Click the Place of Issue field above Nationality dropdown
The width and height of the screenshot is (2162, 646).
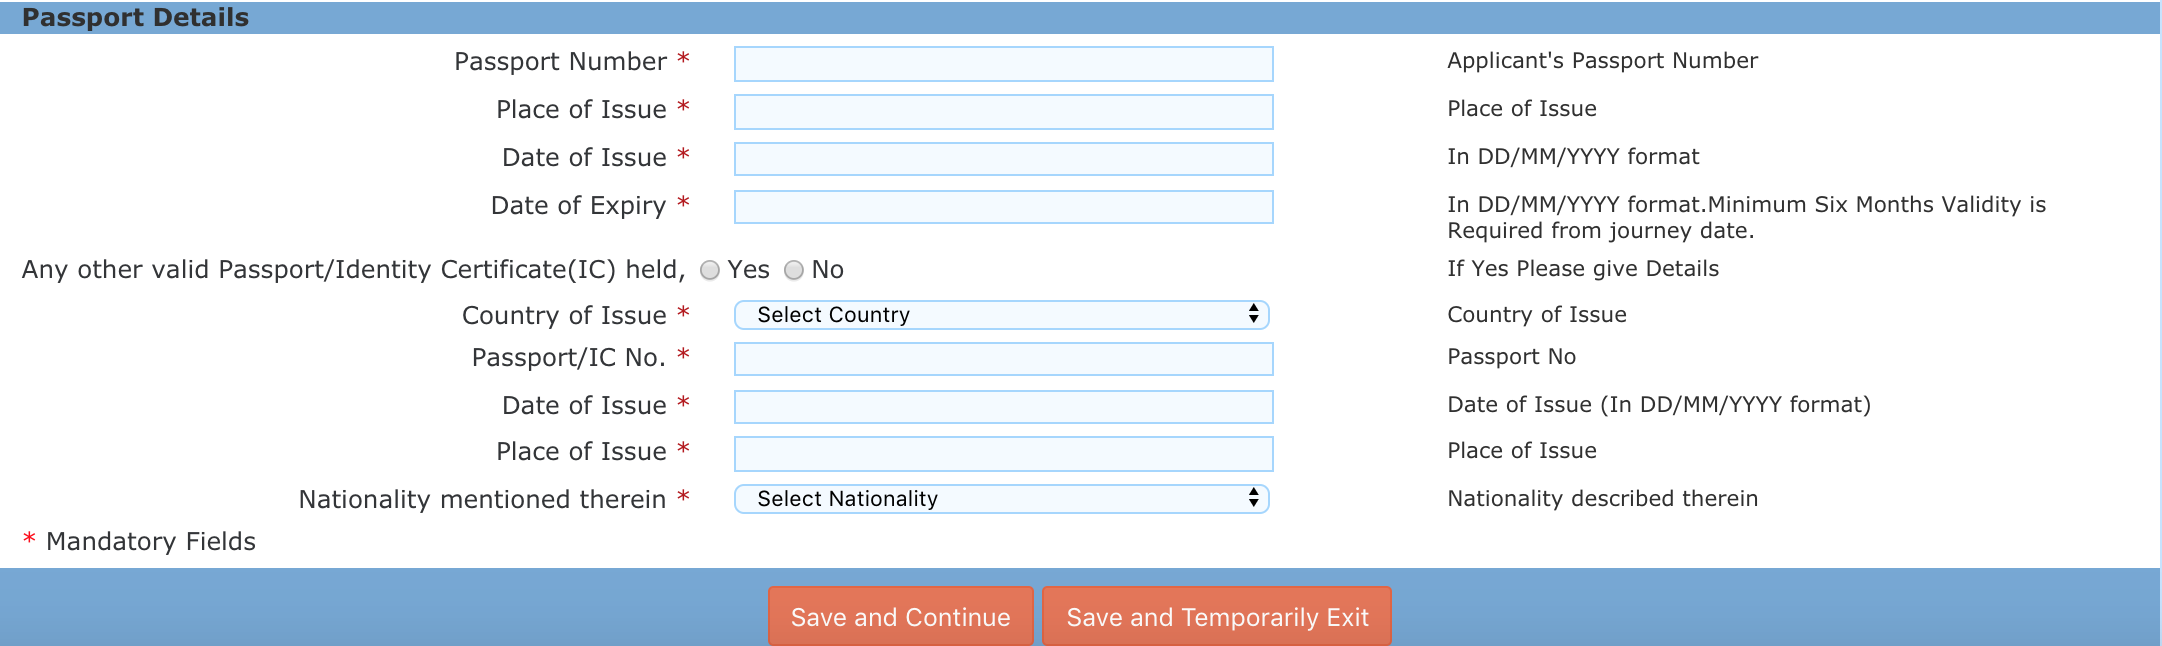(1003, 453)
